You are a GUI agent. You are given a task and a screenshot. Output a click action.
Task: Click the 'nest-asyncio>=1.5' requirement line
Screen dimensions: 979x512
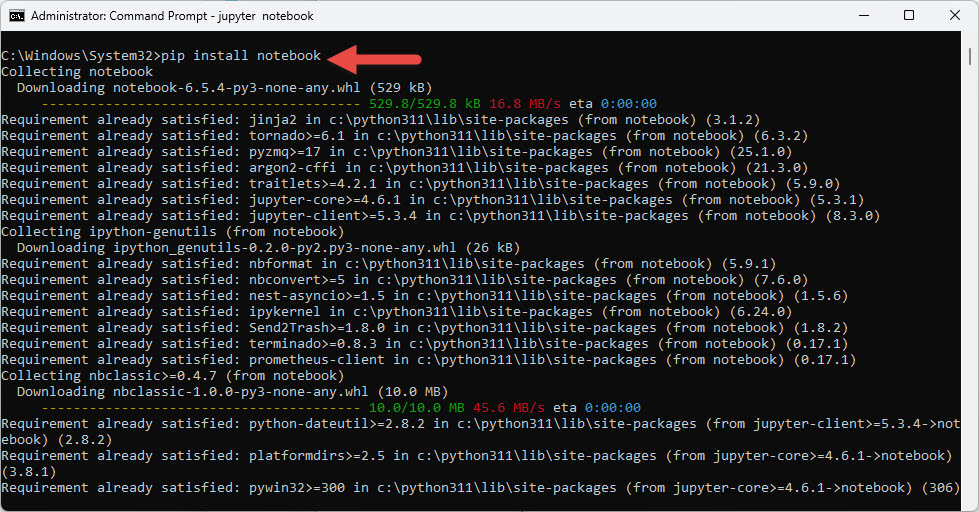click(x=425, y=295)
